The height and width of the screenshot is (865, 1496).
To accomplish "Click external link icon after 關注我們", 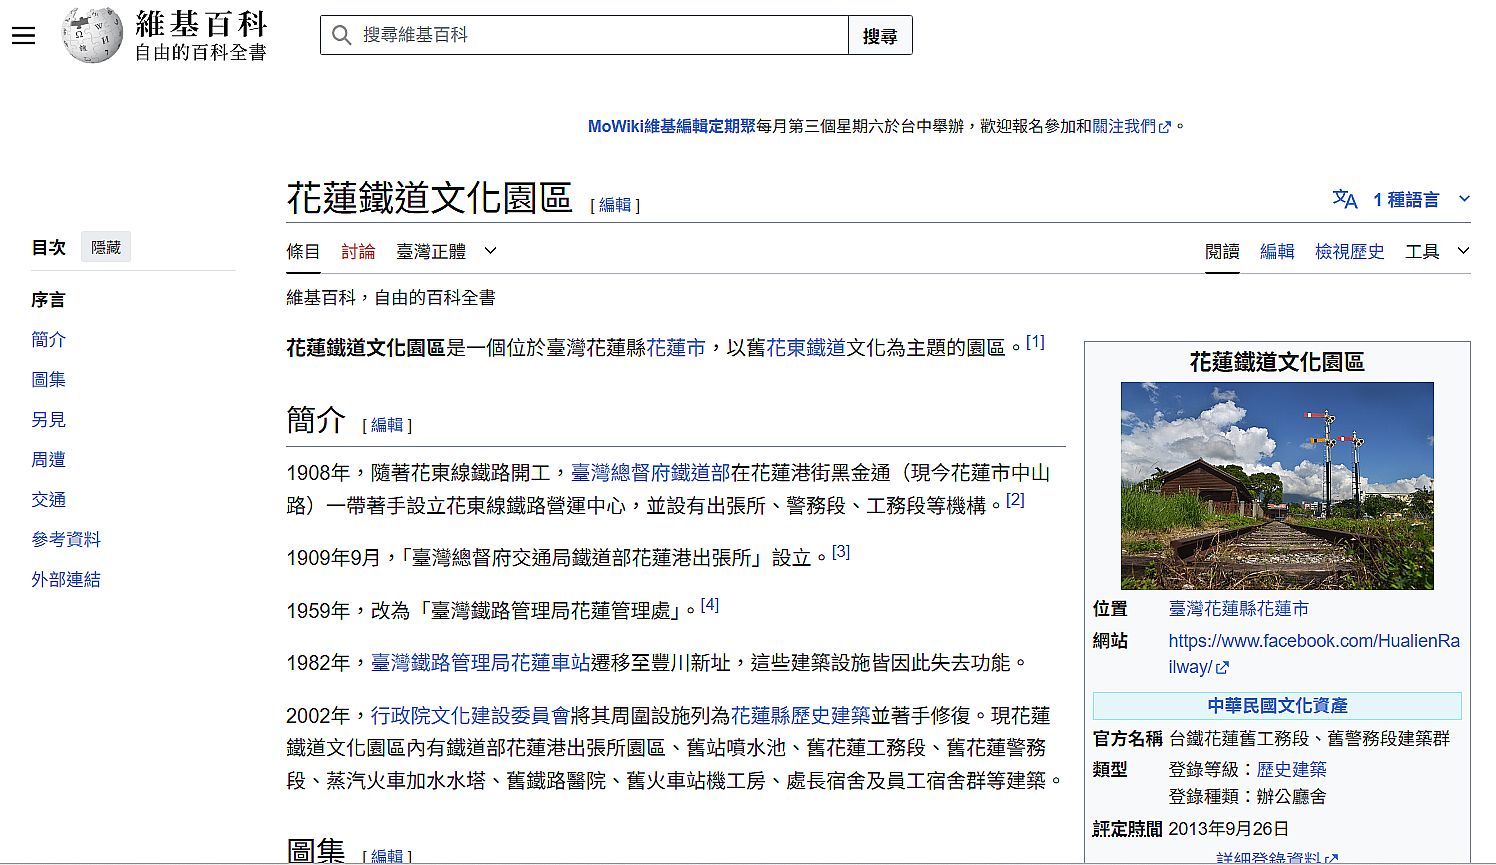I will point(1164,127).
